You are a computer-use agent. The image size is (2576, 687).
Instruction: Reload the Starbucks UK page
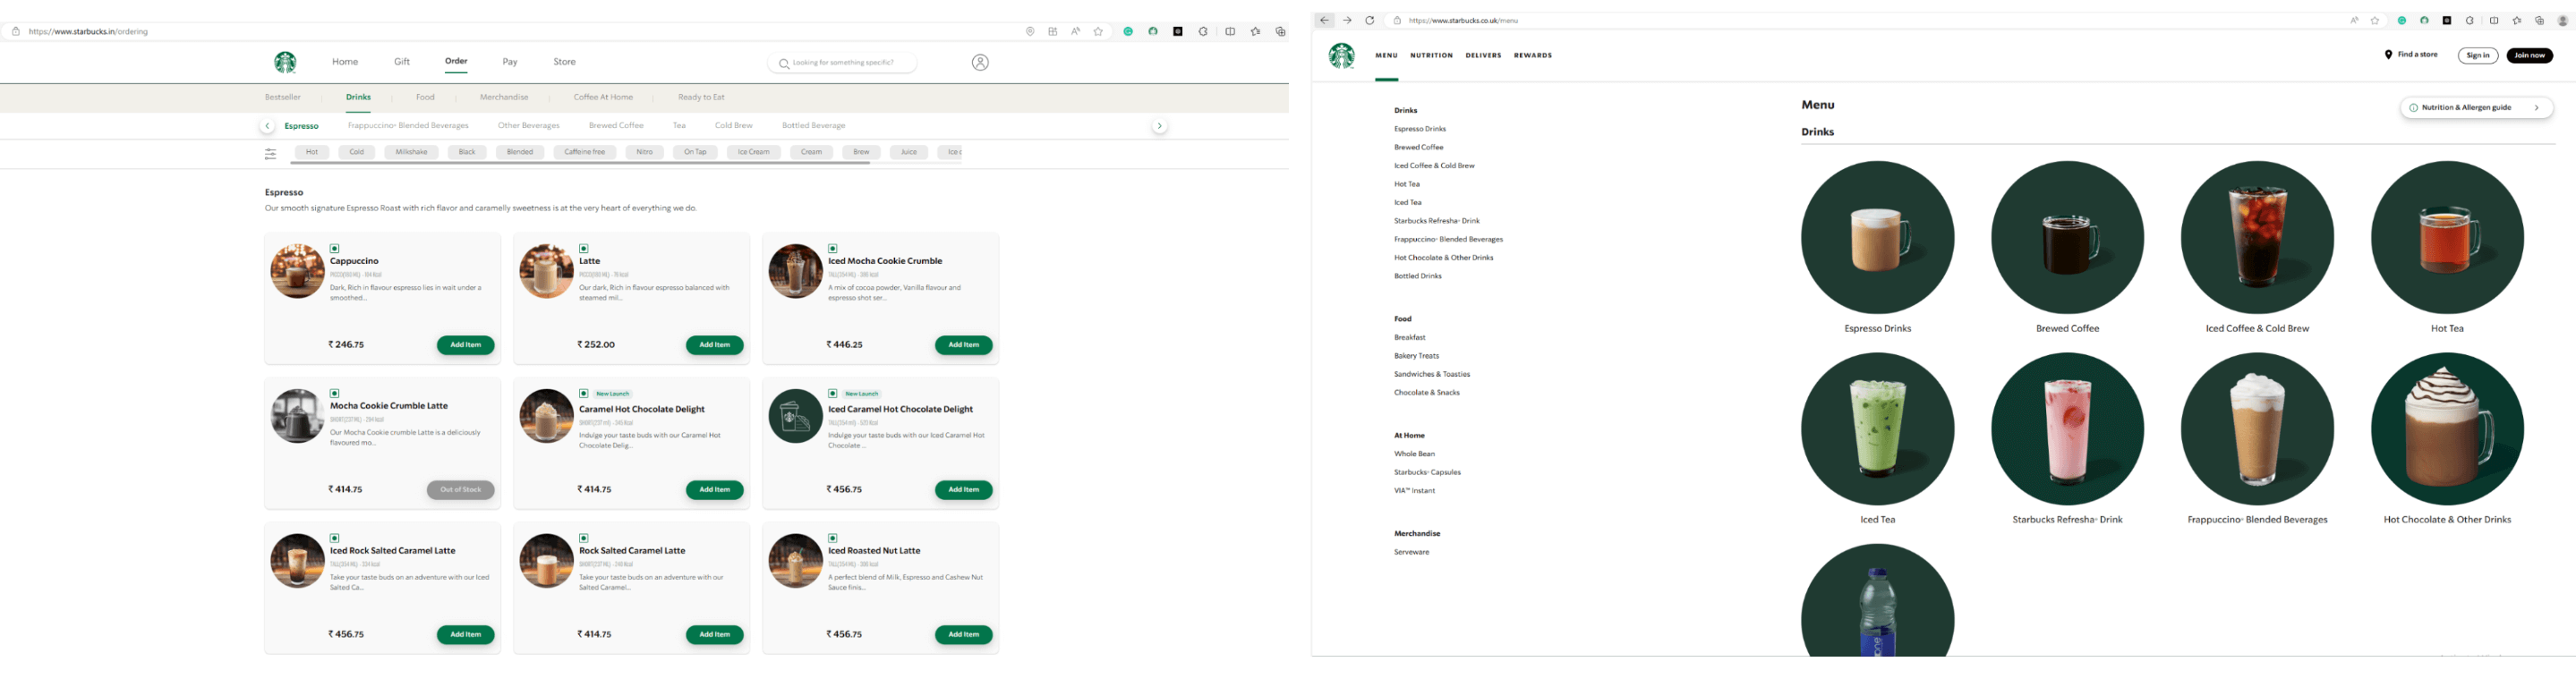pyautogui.click(x=1370, y=20)
